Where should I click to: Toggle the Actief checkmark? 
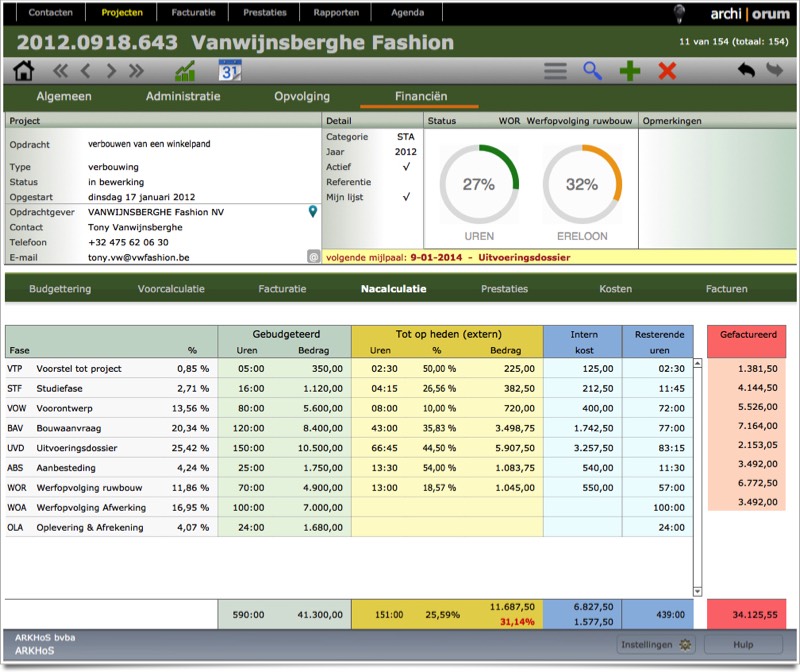tap(406, 166)
